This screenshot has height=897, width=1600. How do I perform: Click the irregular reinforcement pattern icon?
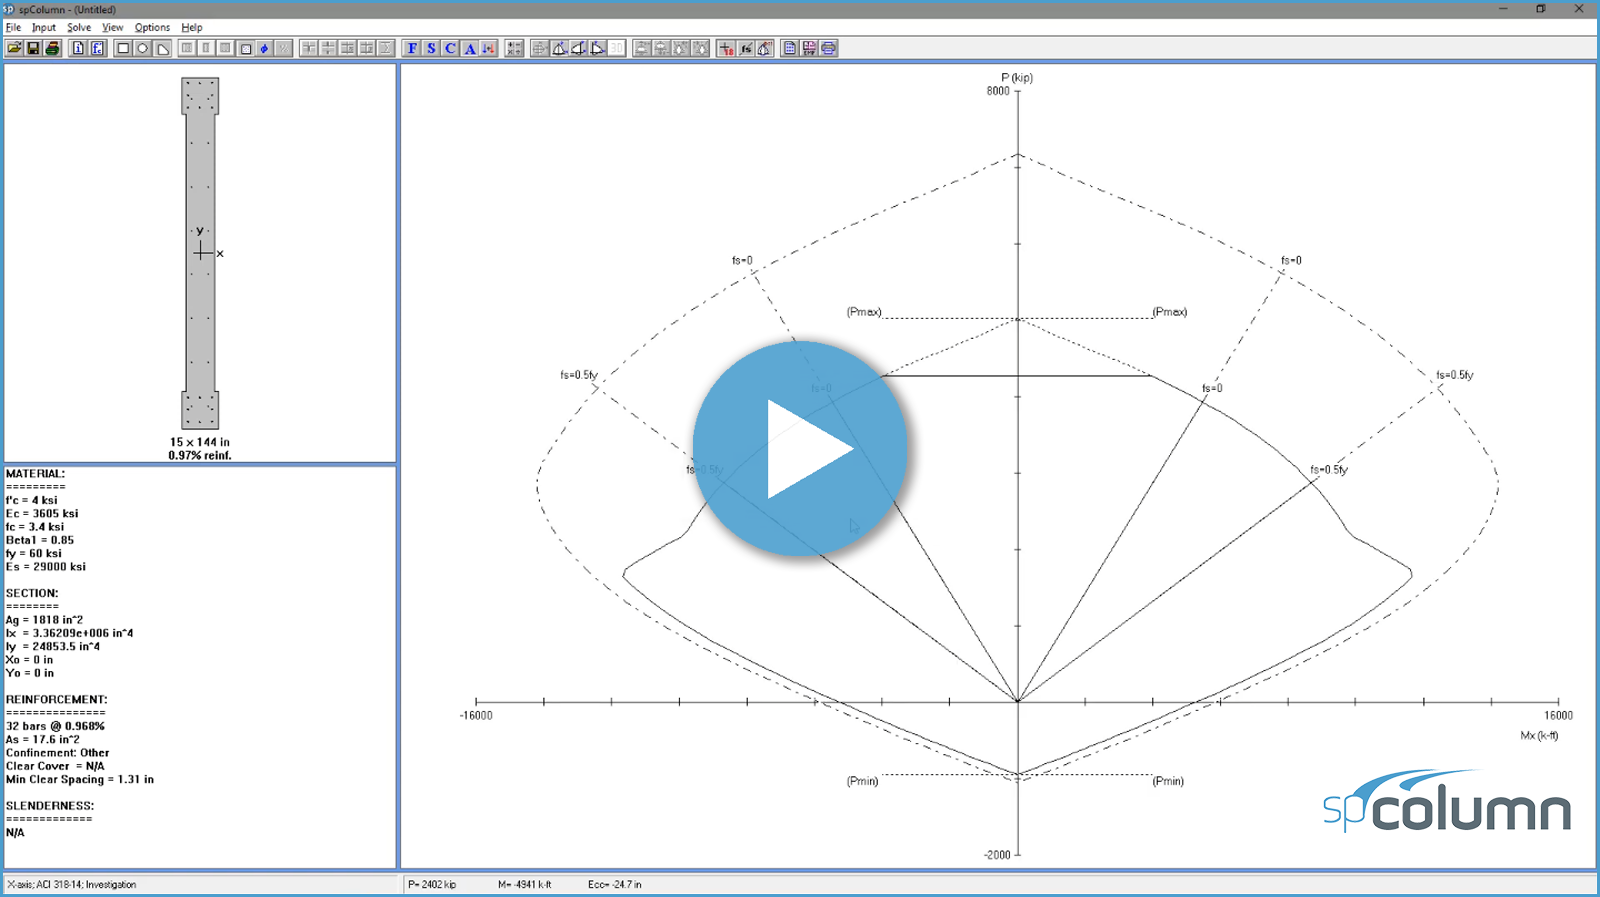click(x=245, y=48)
